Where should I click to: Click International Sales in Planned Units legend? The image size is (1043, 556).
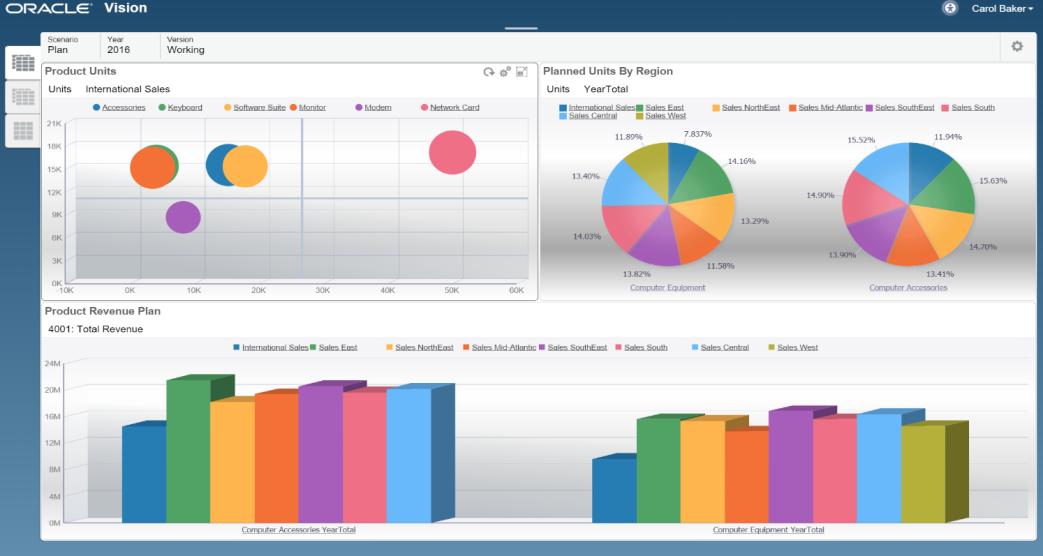[601, 107]
